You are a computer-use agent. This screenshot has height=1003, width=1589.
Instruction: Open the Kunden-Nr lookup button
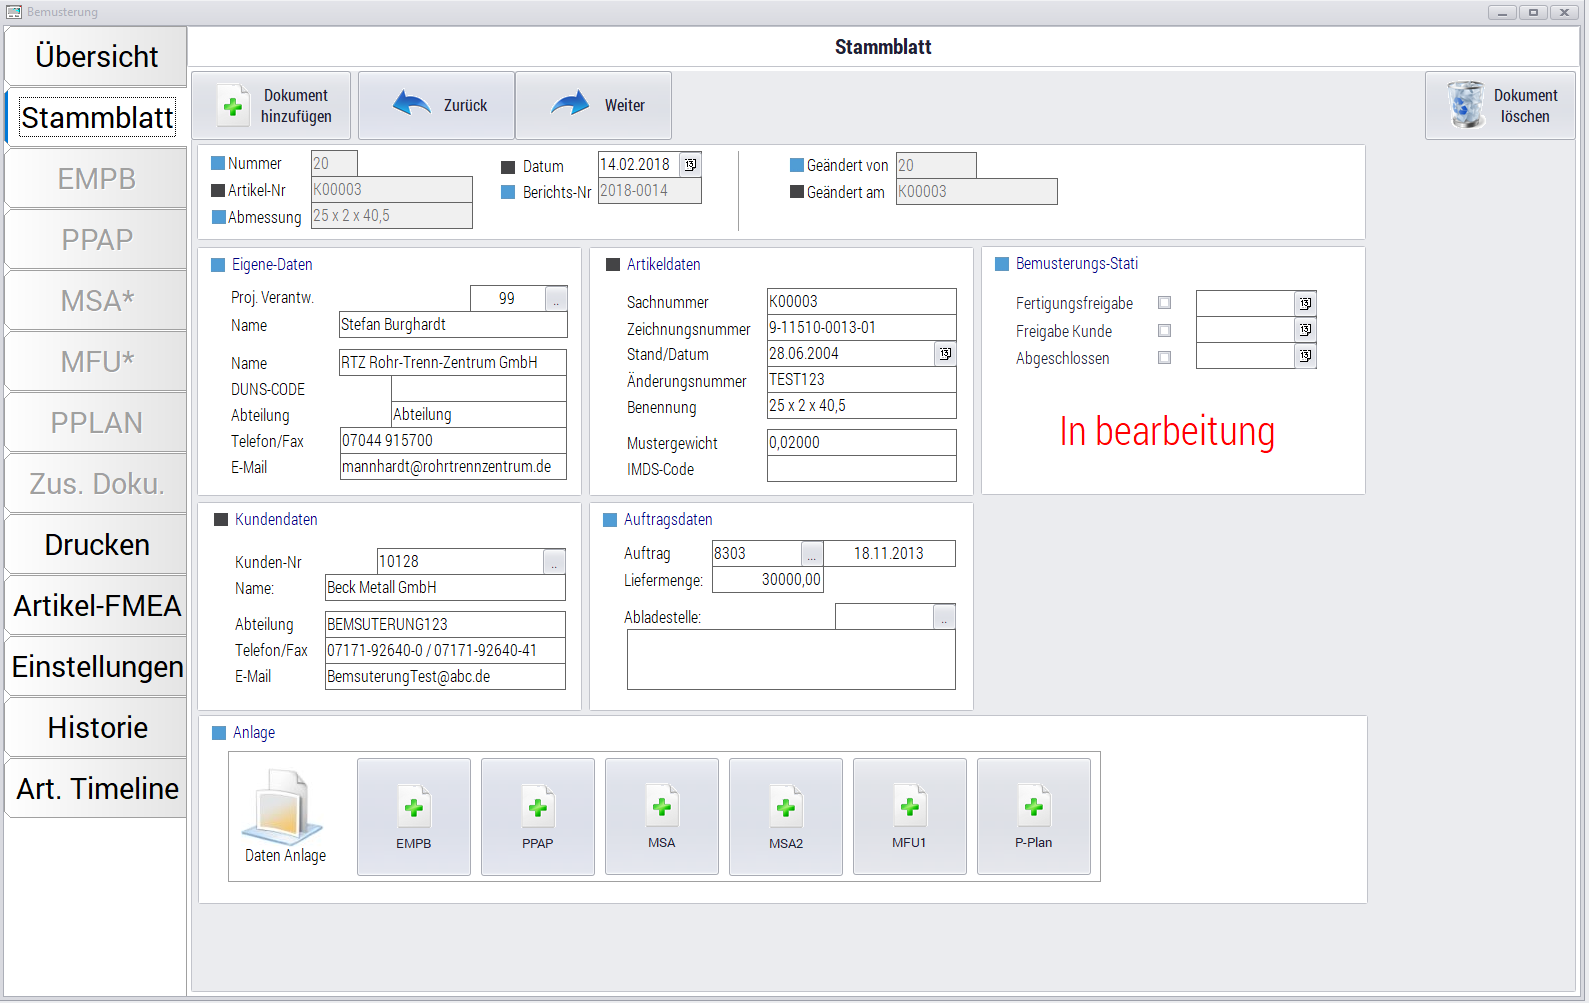tap(554, 562)
